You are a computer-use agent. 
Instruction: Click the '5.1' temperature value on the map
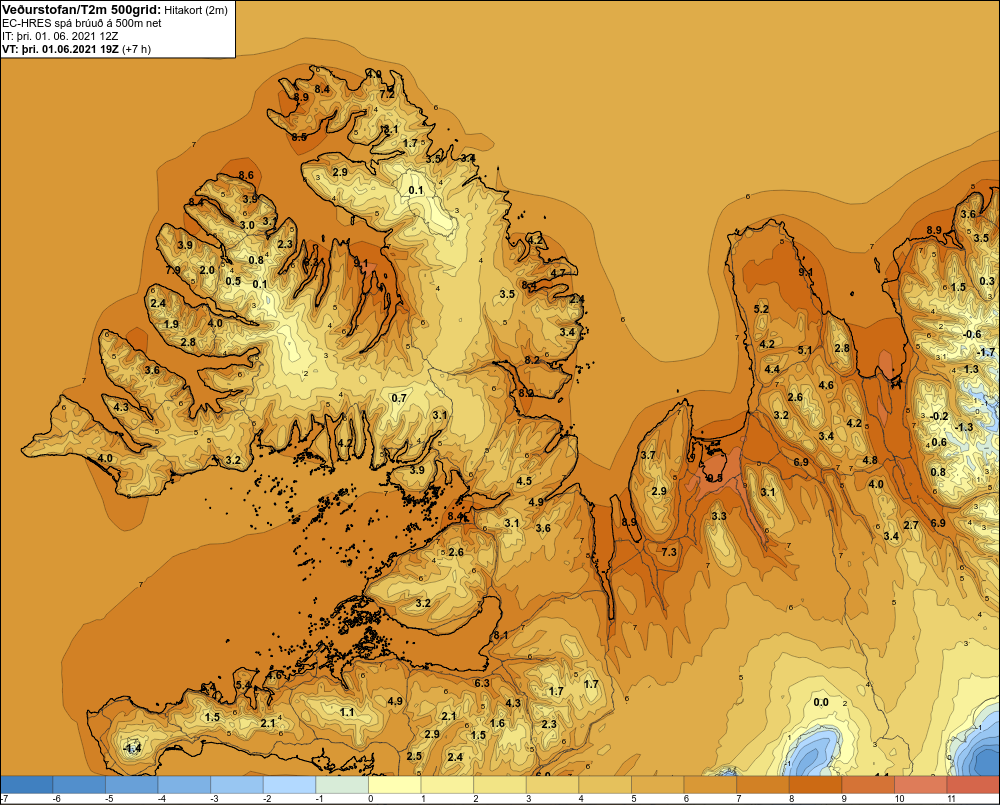tap(805, 350)
